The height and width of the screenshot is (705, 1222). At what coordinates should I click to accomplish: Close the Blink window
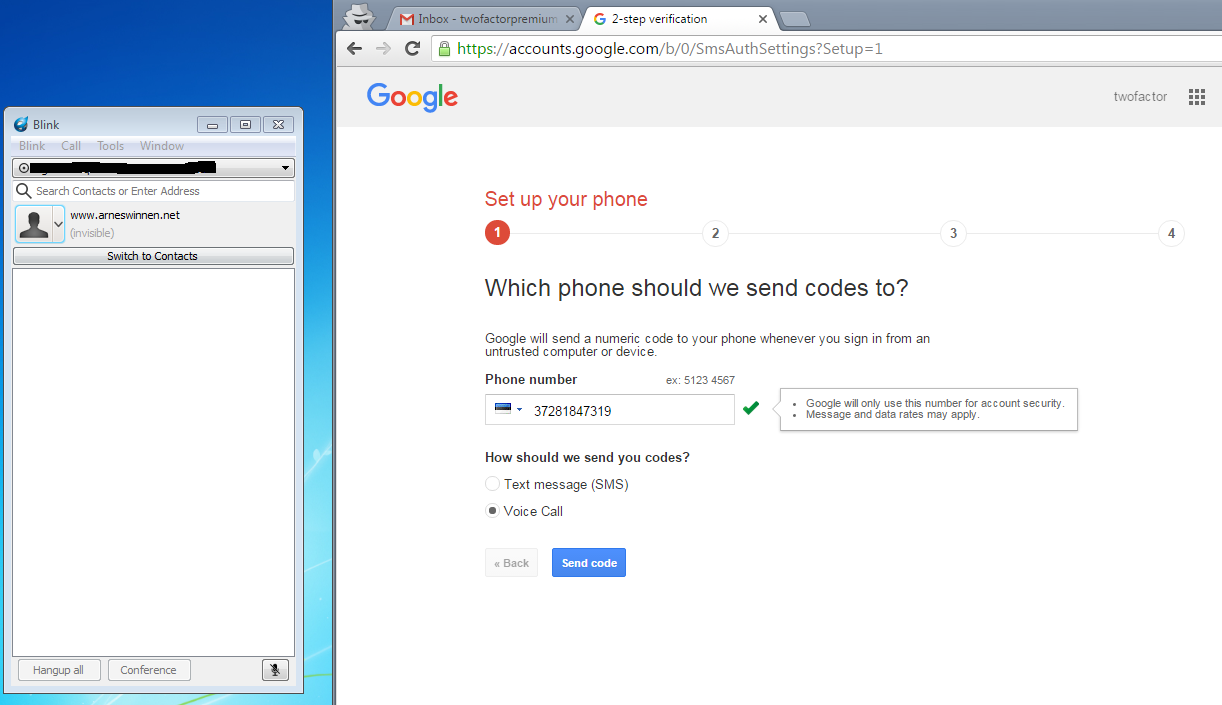[x=278, y=125]
